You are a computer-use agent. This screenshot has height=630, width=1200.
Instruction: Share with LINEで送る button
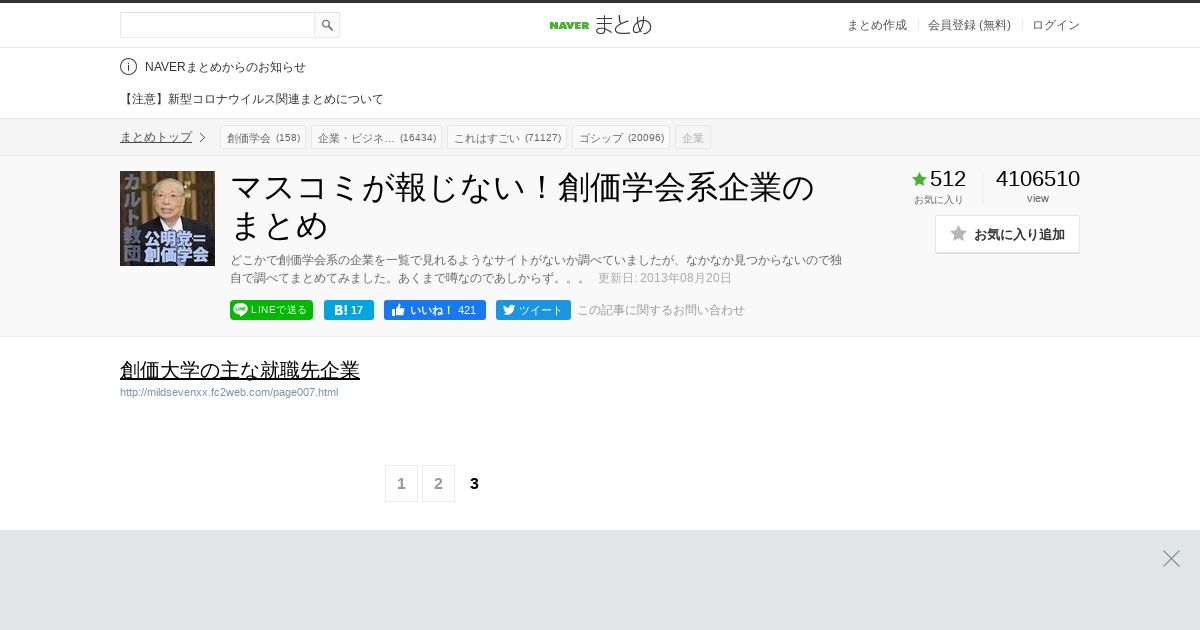271,310
